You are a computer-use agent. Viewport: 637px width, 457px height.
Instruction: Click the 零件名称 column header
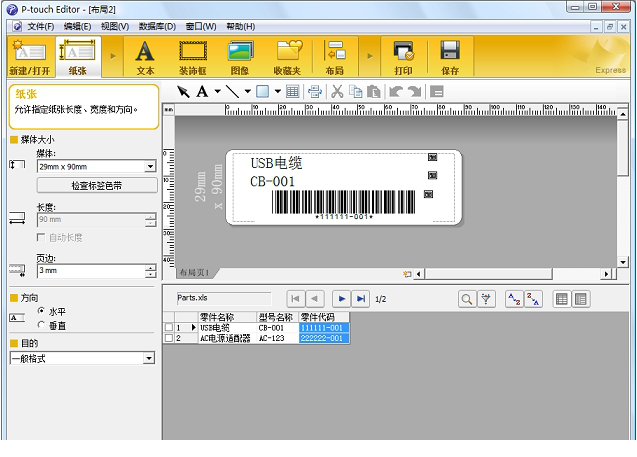pos(228,317)
